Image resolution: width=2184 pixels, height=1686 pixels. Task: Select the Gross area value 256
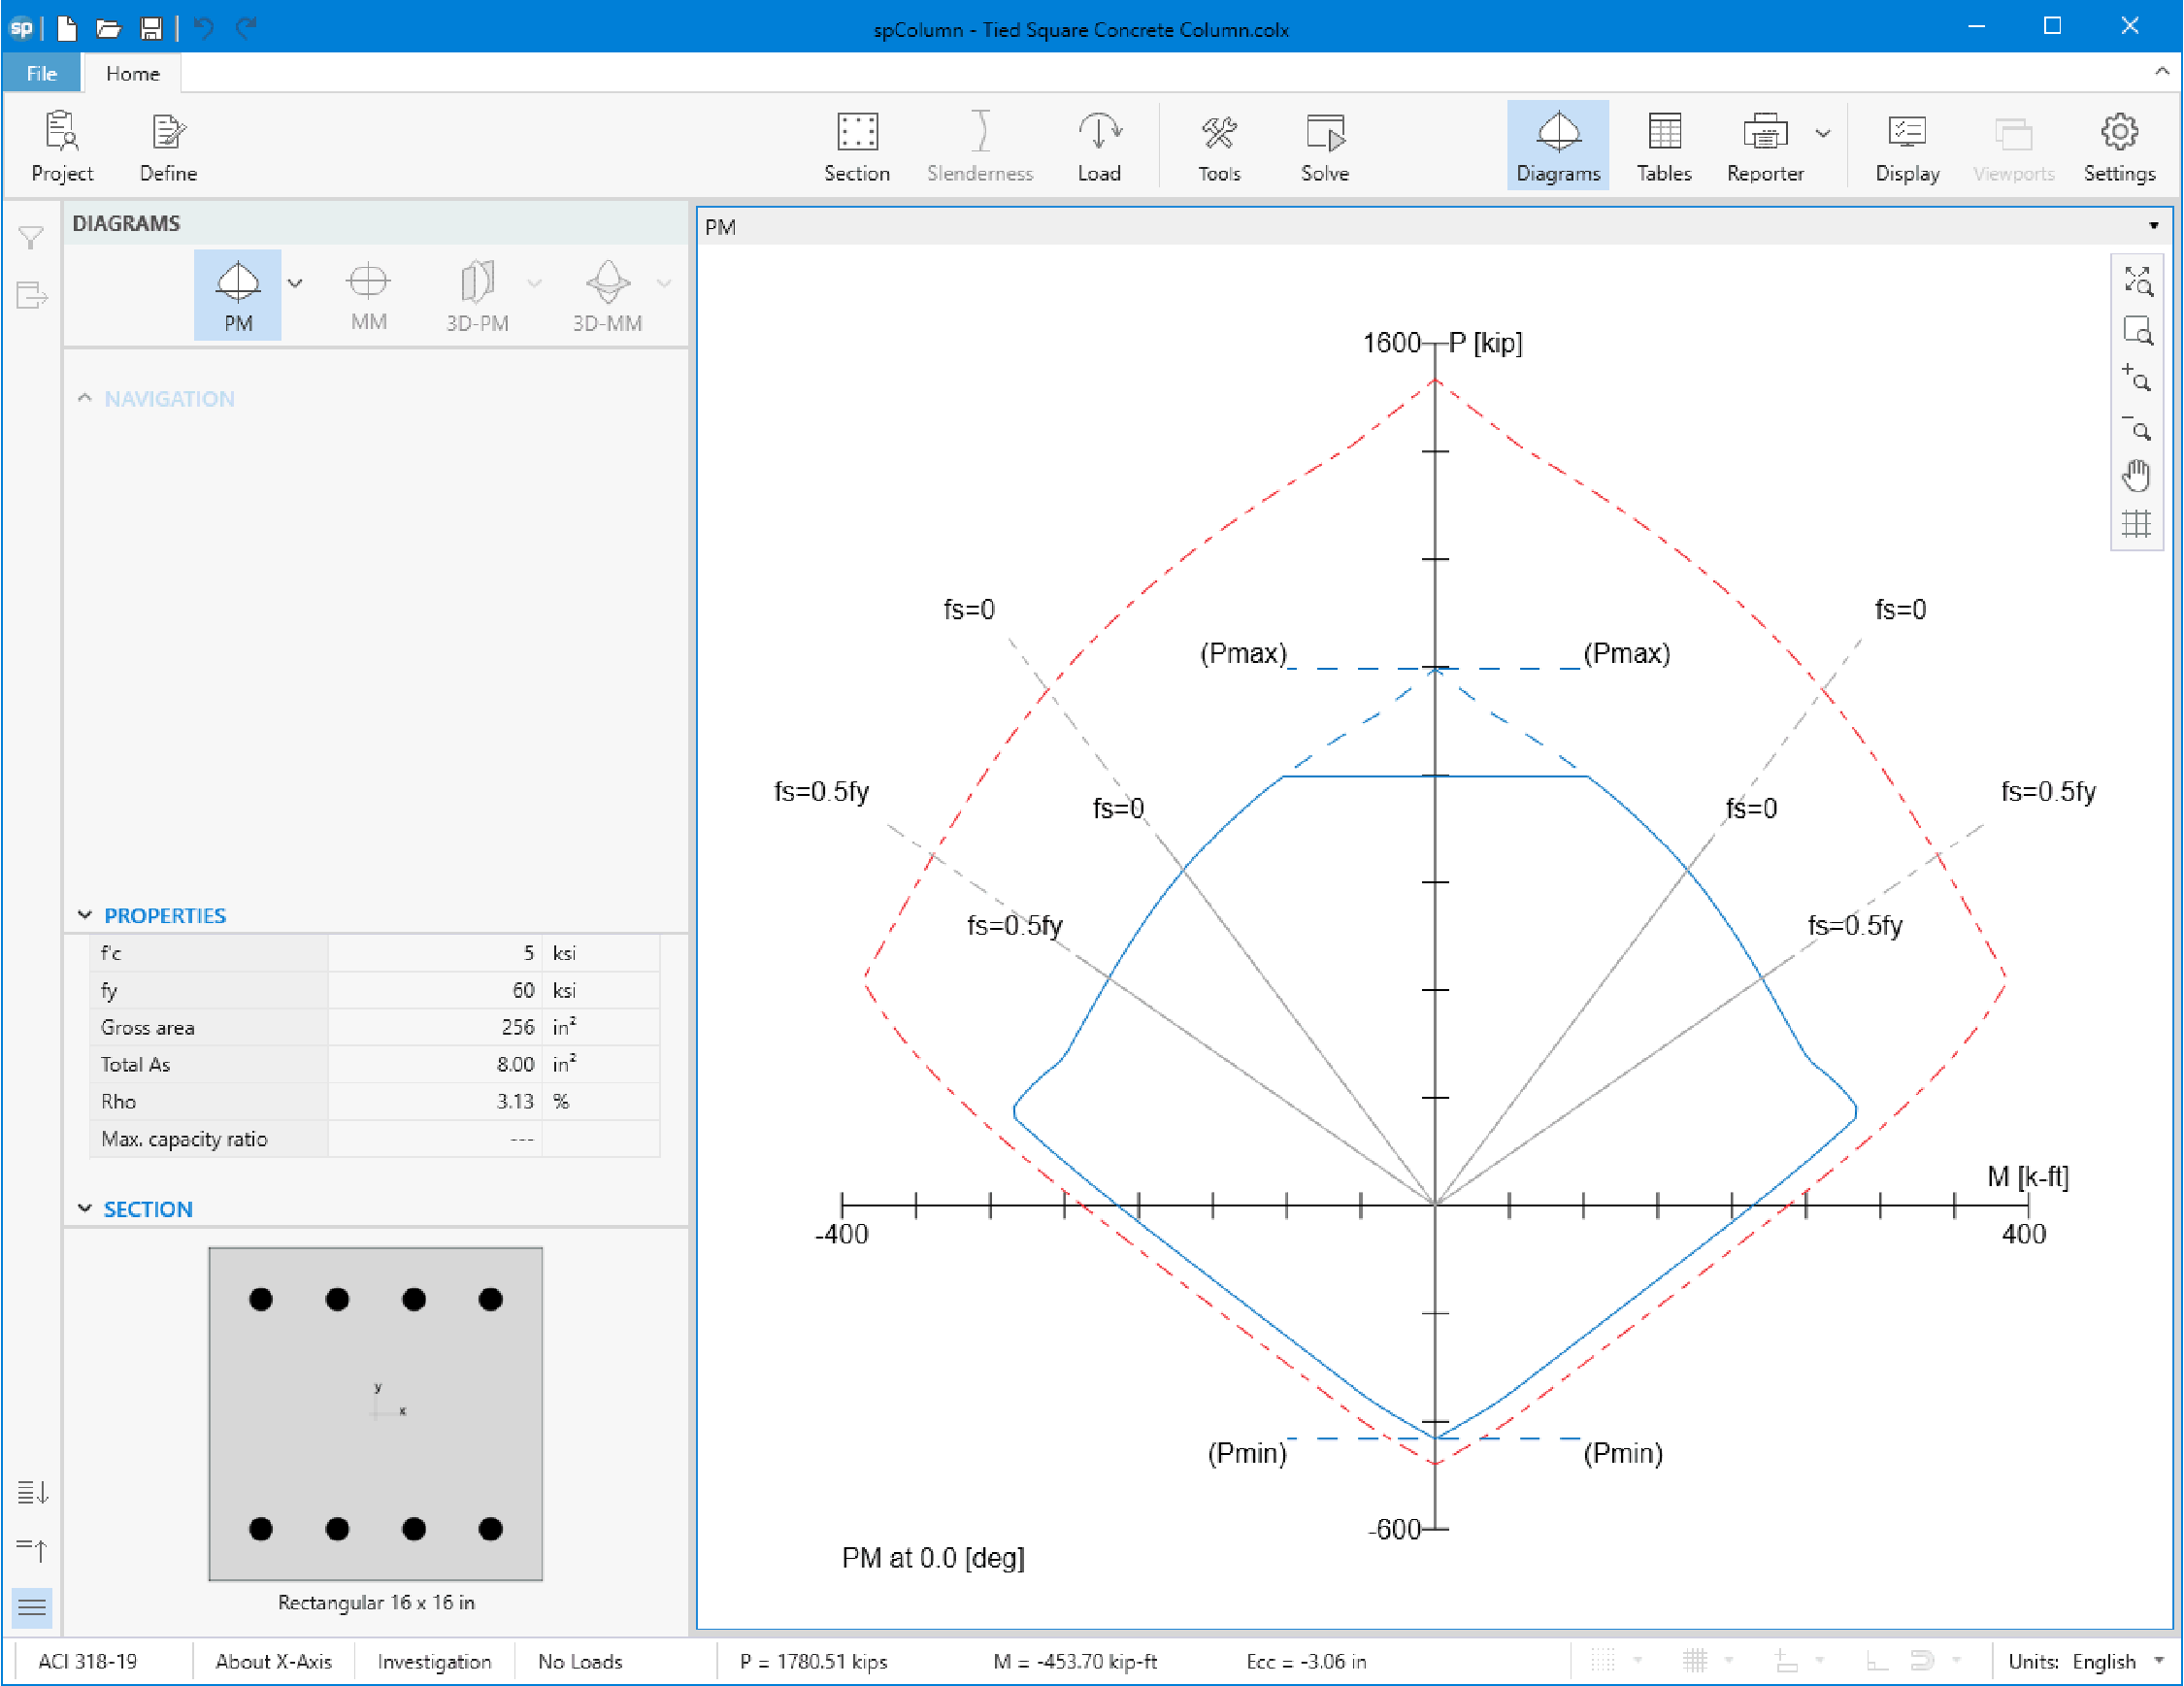[435, 1027]
